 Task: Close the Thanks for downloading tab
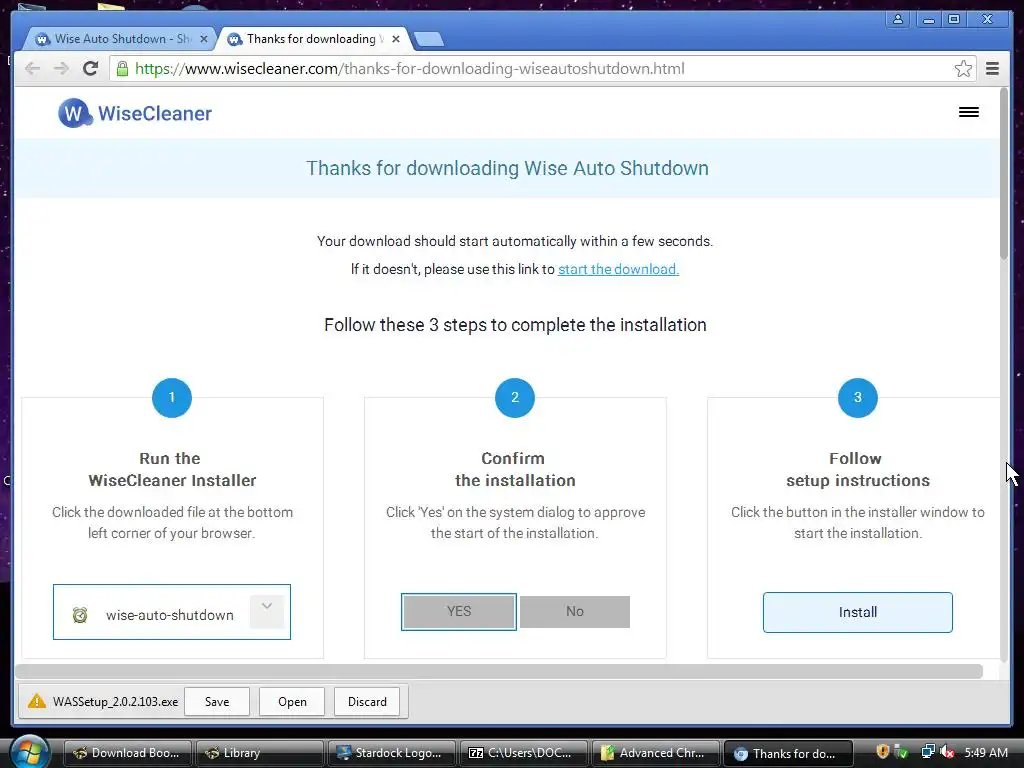pos(396,39)
